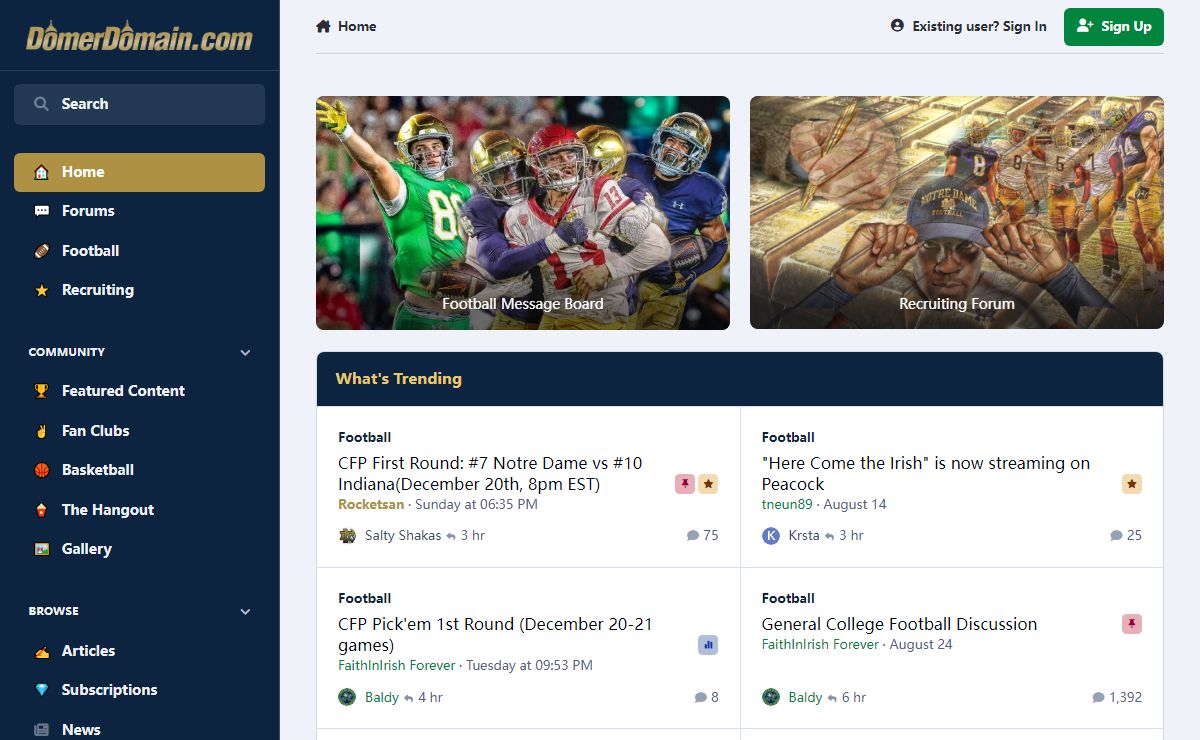Viewport: 1200px width, 740px height.
Task: Click the green Sign Up button
Action: 1114,26
